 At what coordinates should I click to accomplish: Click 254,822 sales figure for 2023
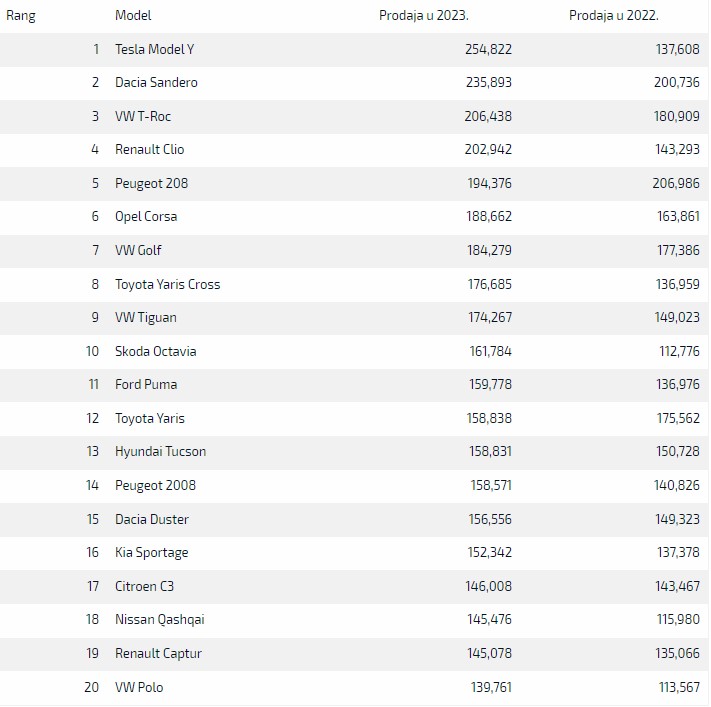click(488, 49)
